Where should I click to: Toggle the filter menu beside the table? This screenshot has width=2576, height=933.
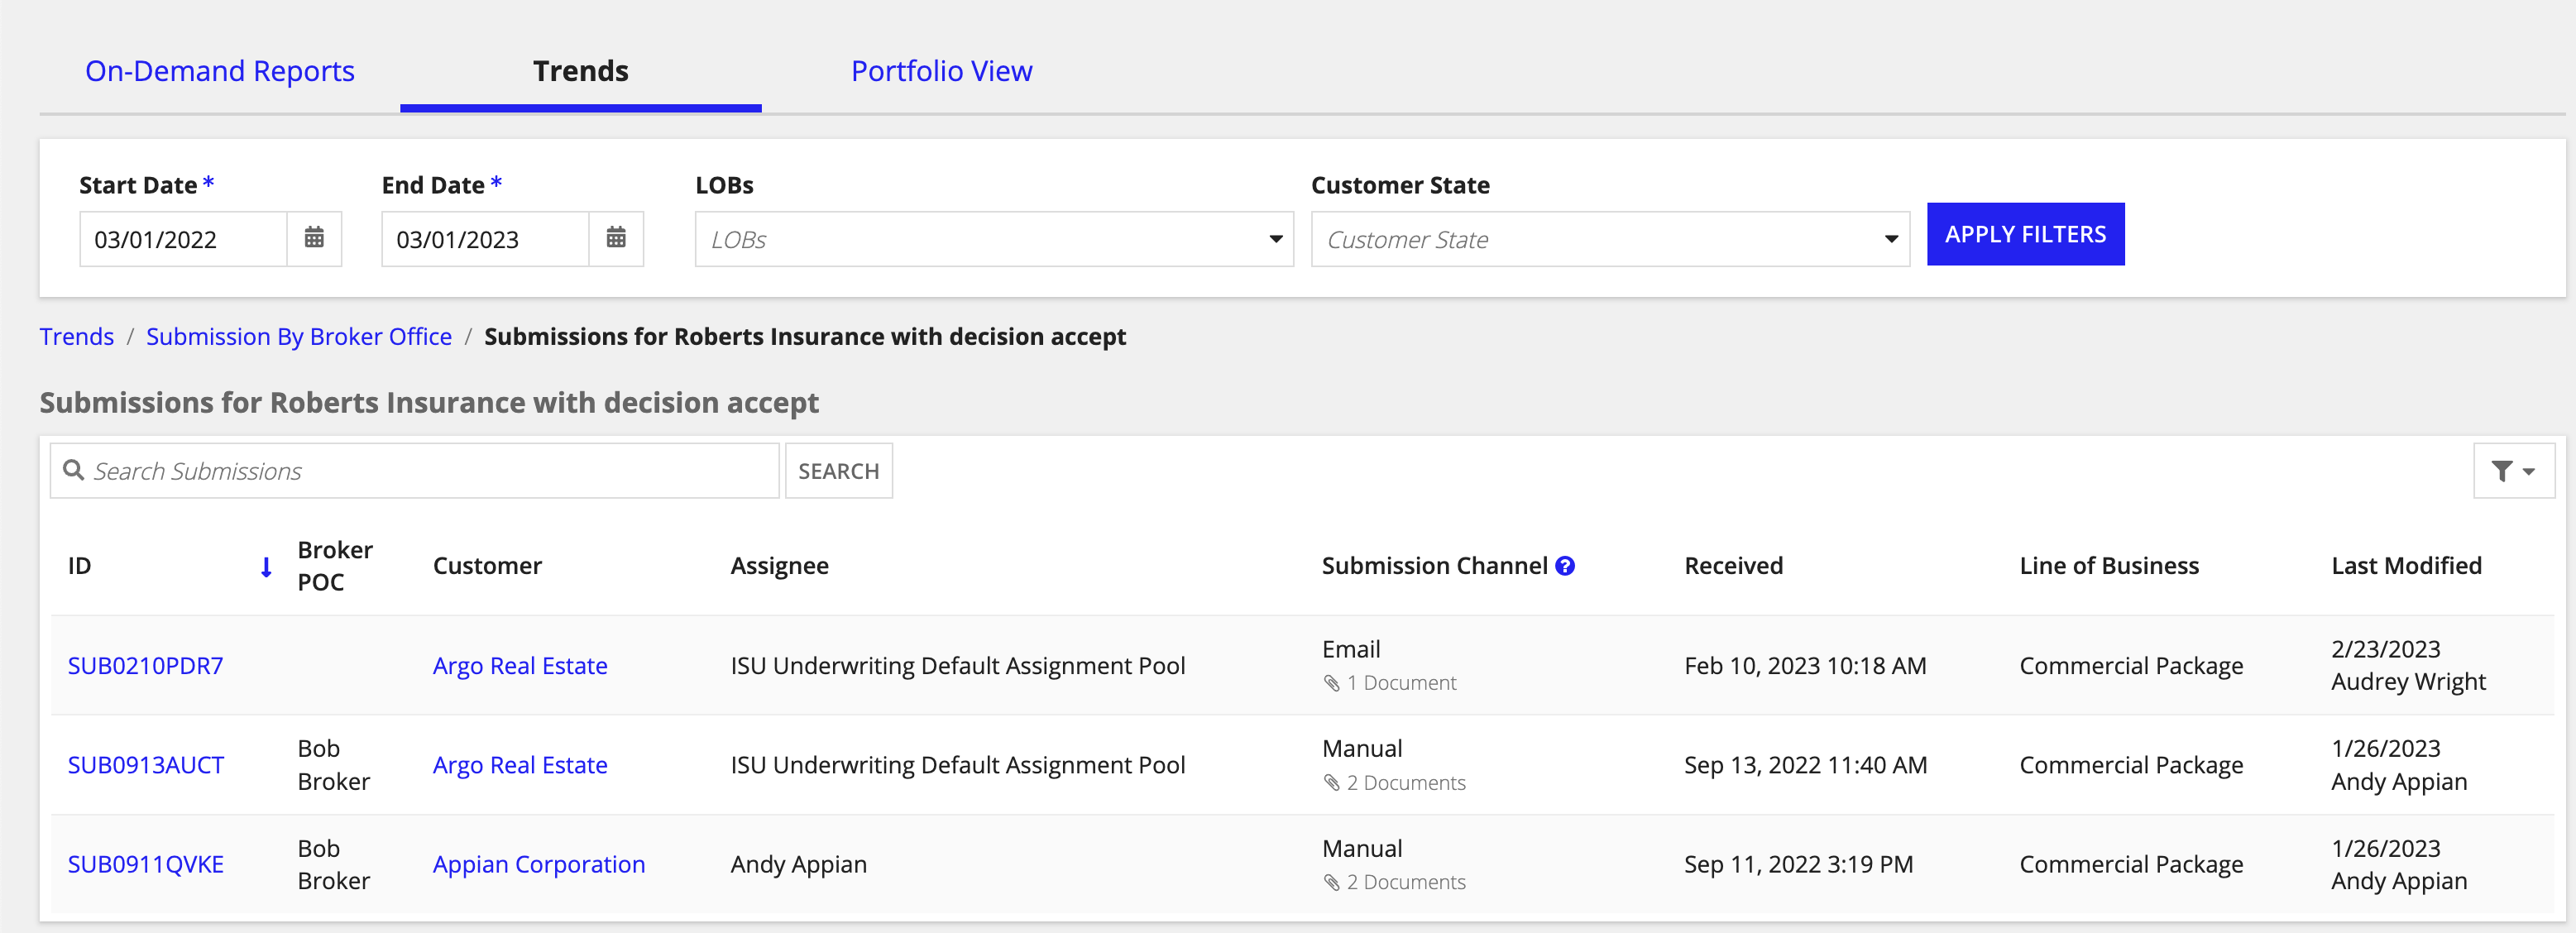click(2513, 470)
